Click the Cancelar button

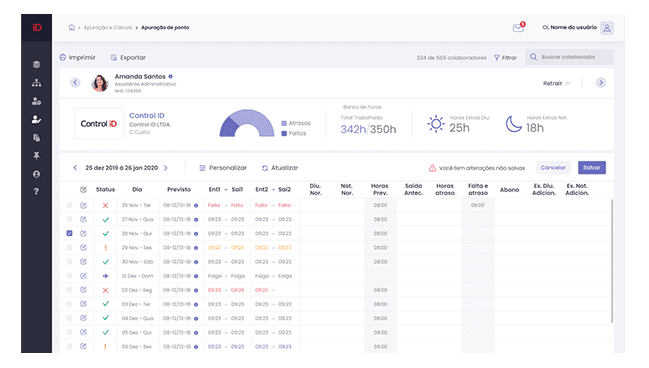(553, 168)
